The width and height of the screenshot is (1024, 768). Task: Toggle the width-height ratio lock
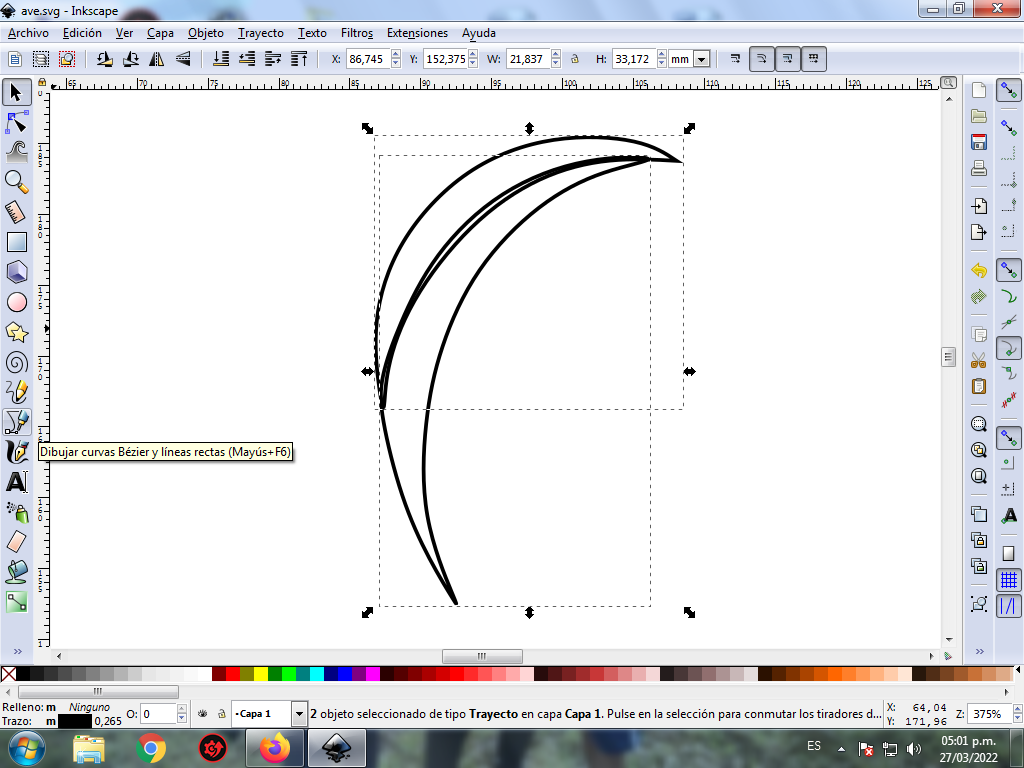[574, 59]
